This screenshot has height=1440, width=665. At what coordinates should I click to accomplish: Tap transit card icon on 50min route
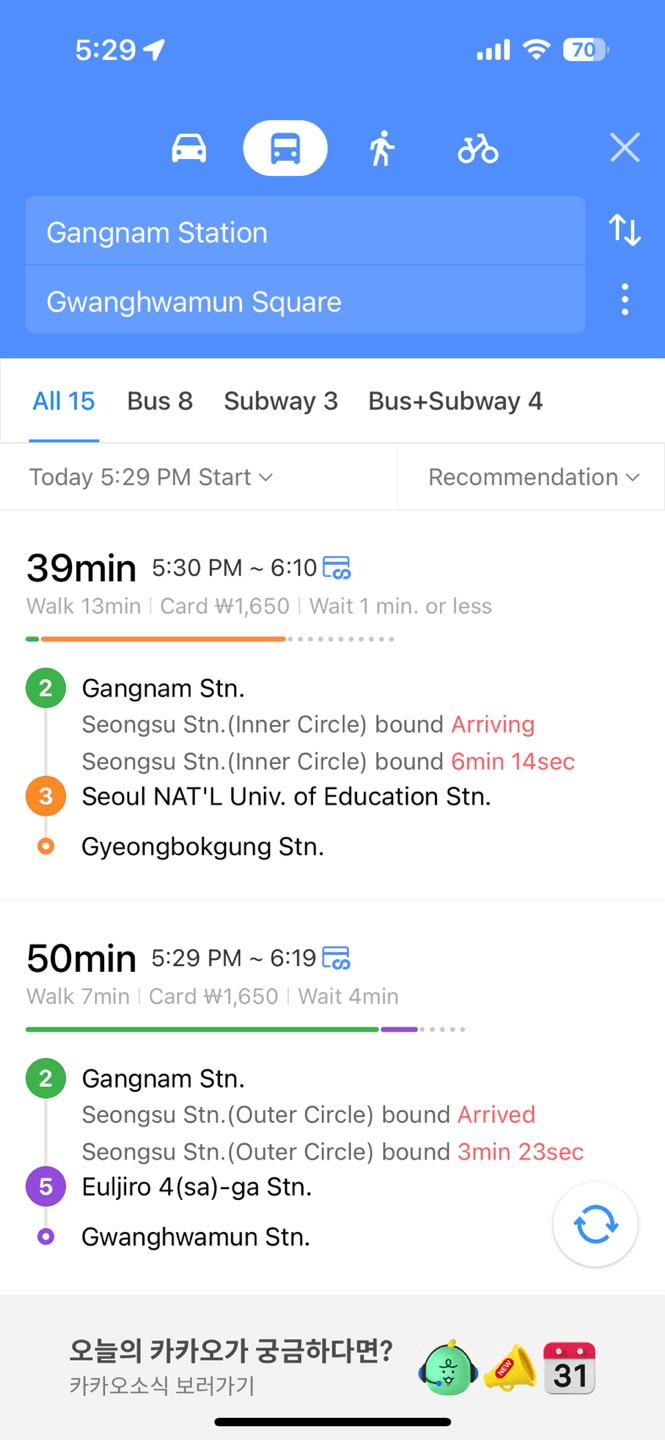pos(336,958)
